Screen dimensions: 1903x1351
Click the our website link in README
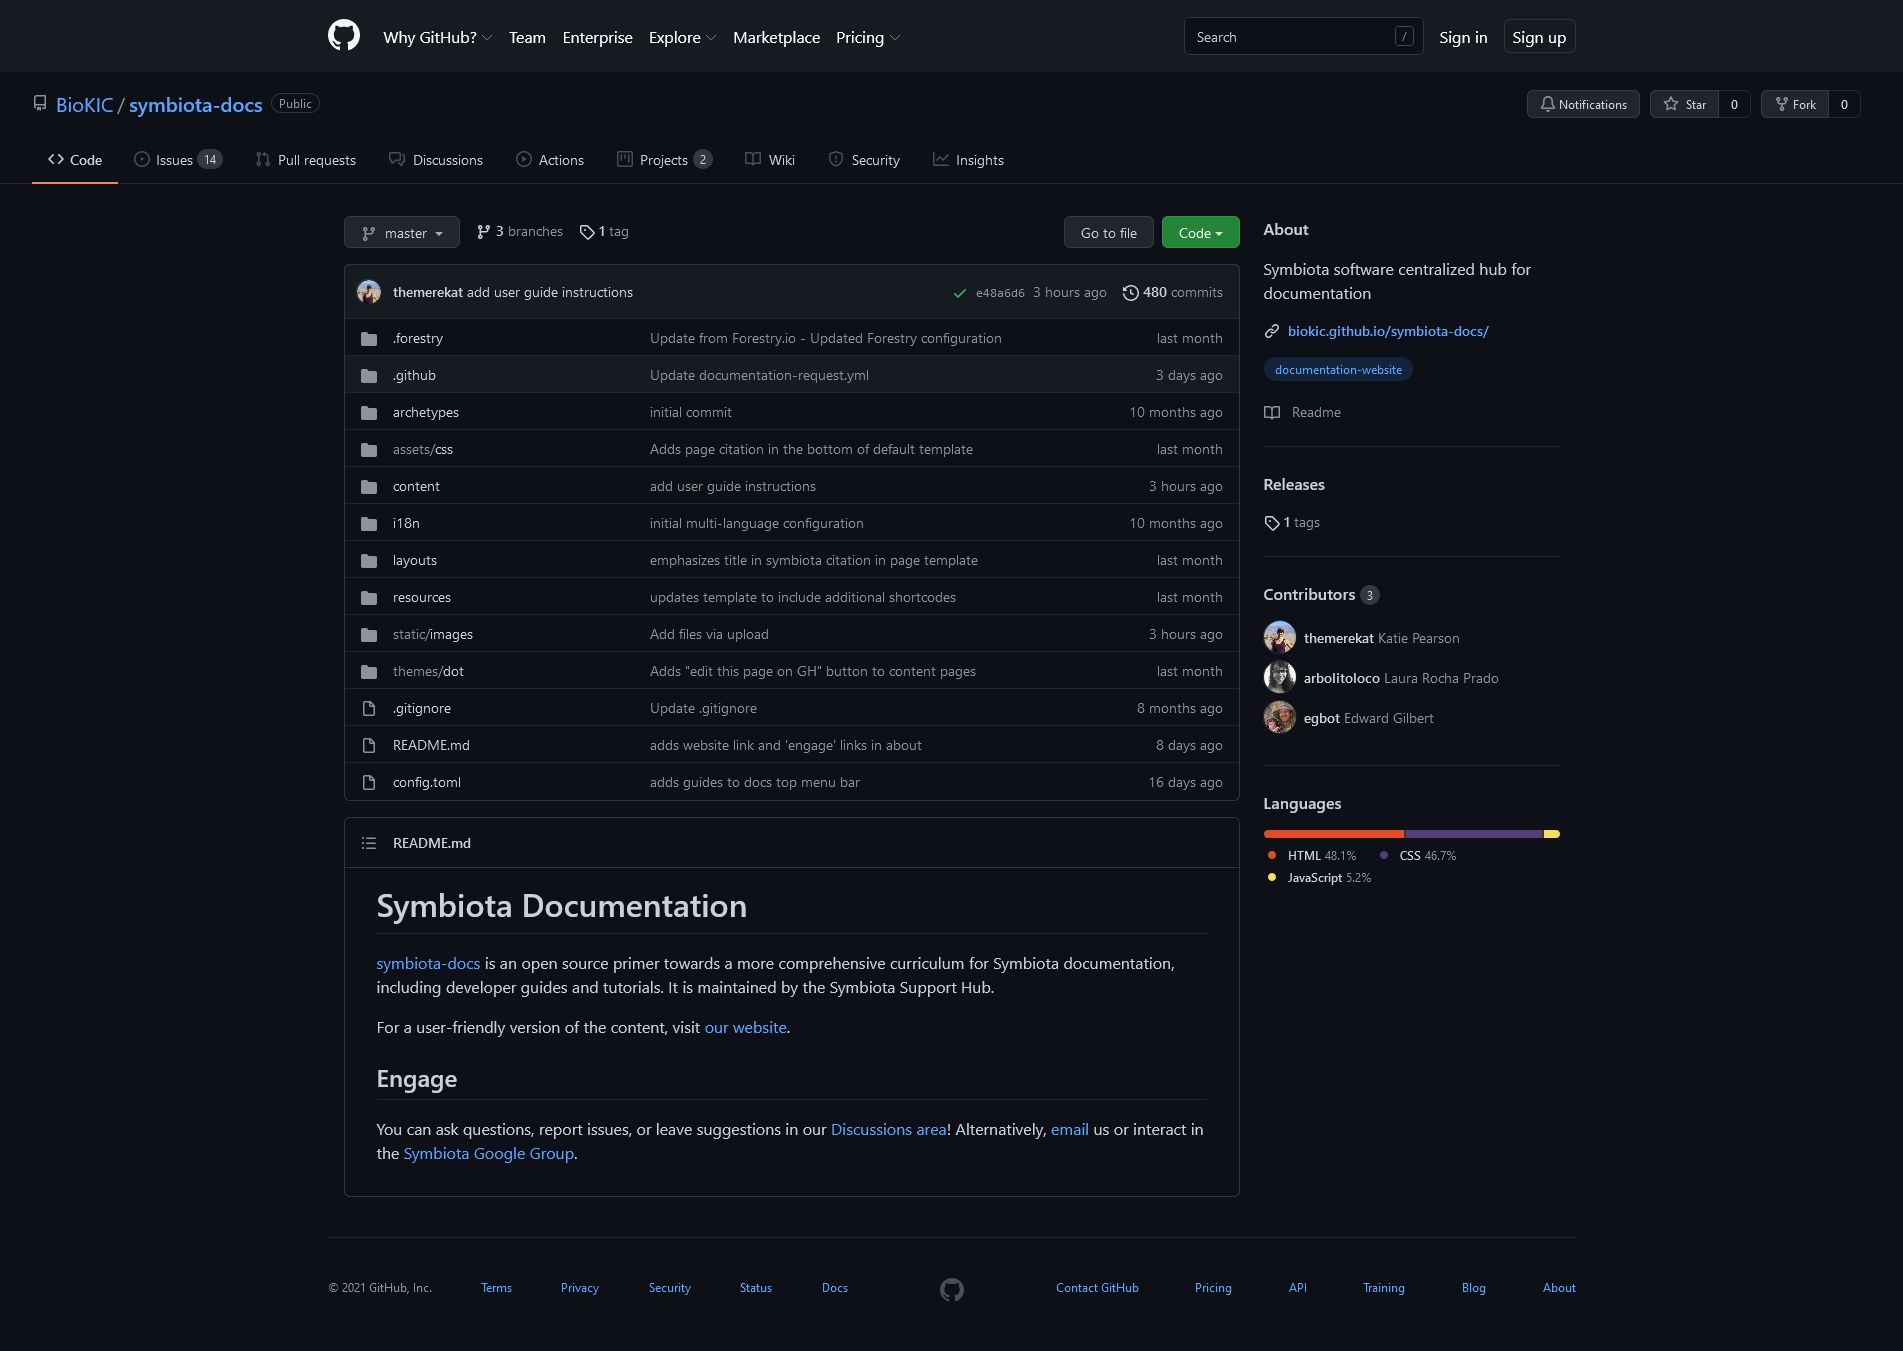pyautogui.click(x=745, y=1027)
